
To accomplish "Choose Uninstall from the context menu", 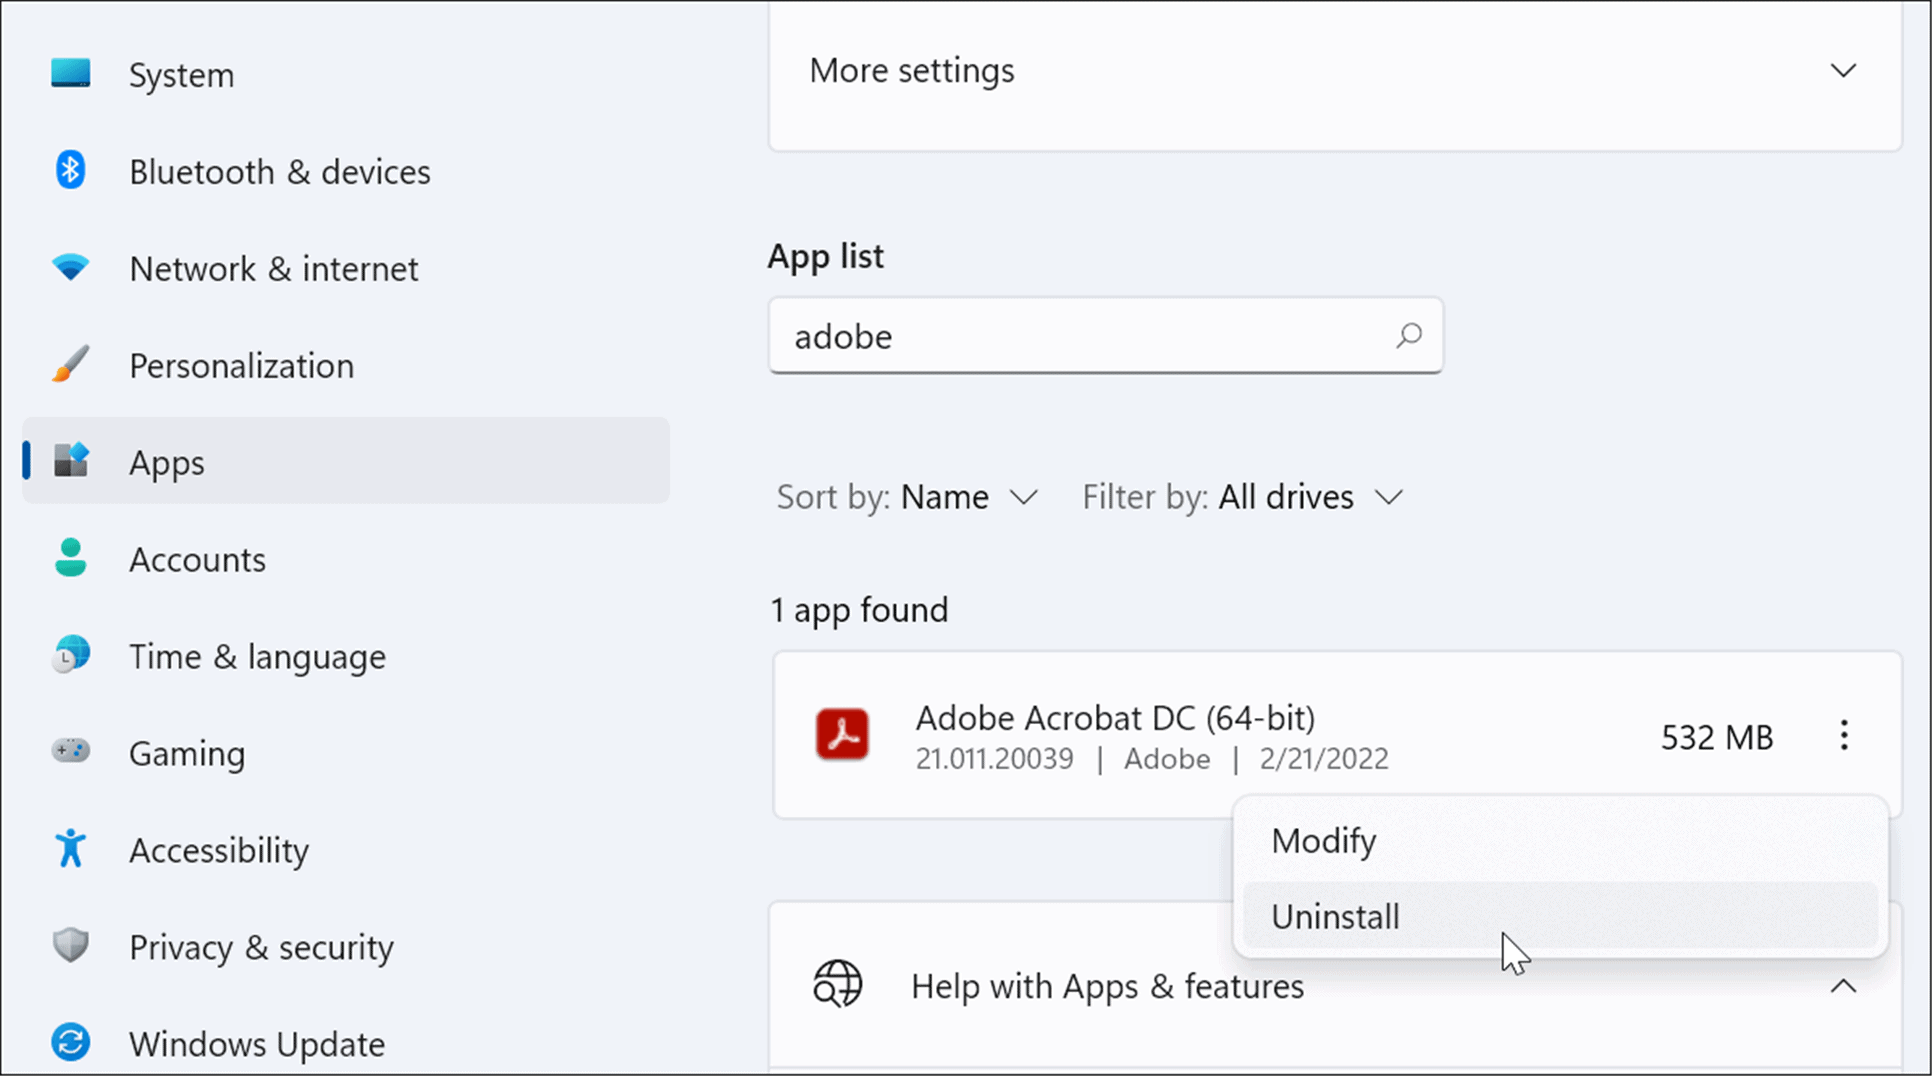I will (1335, 917).
